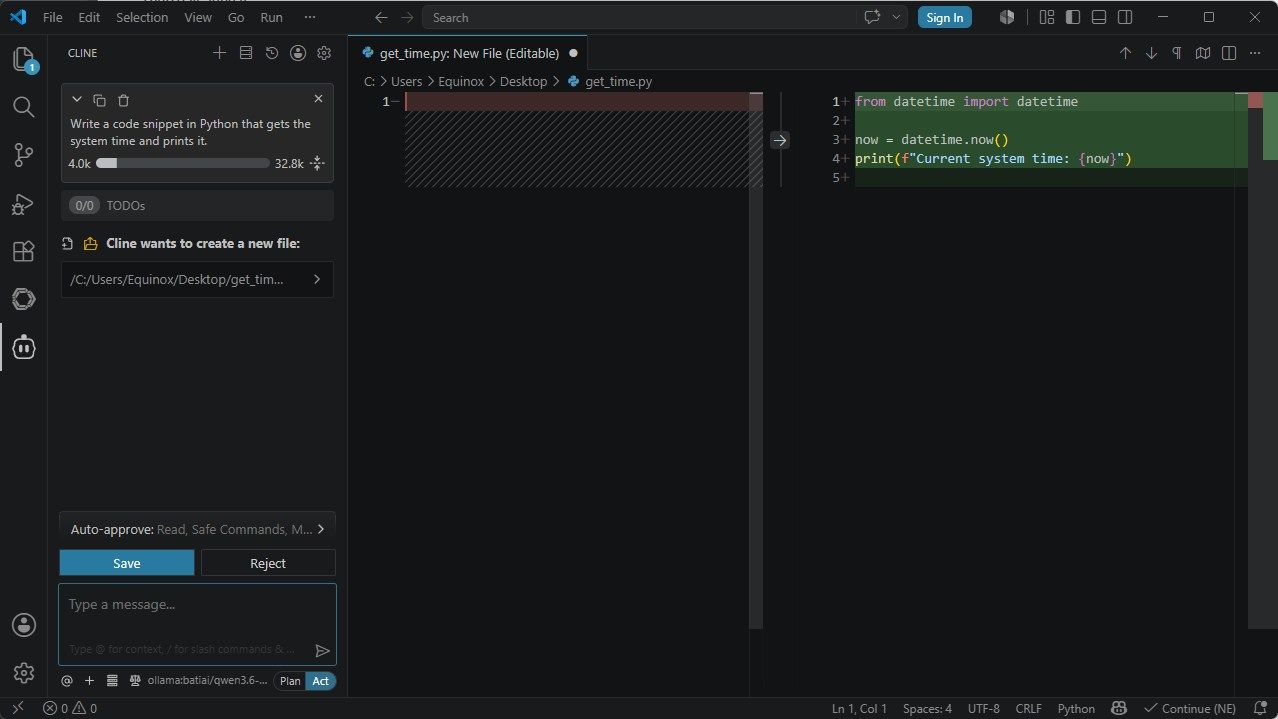Viewport: 1278px width, 719px height.
Task: Toggle the bottom panel layout
Action: [x=1099, y=17]
